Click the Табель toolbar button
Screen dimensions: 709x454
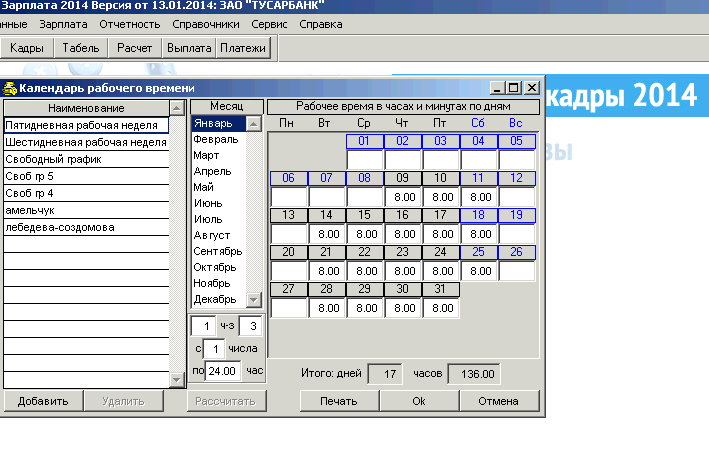(x=81, y=48)
